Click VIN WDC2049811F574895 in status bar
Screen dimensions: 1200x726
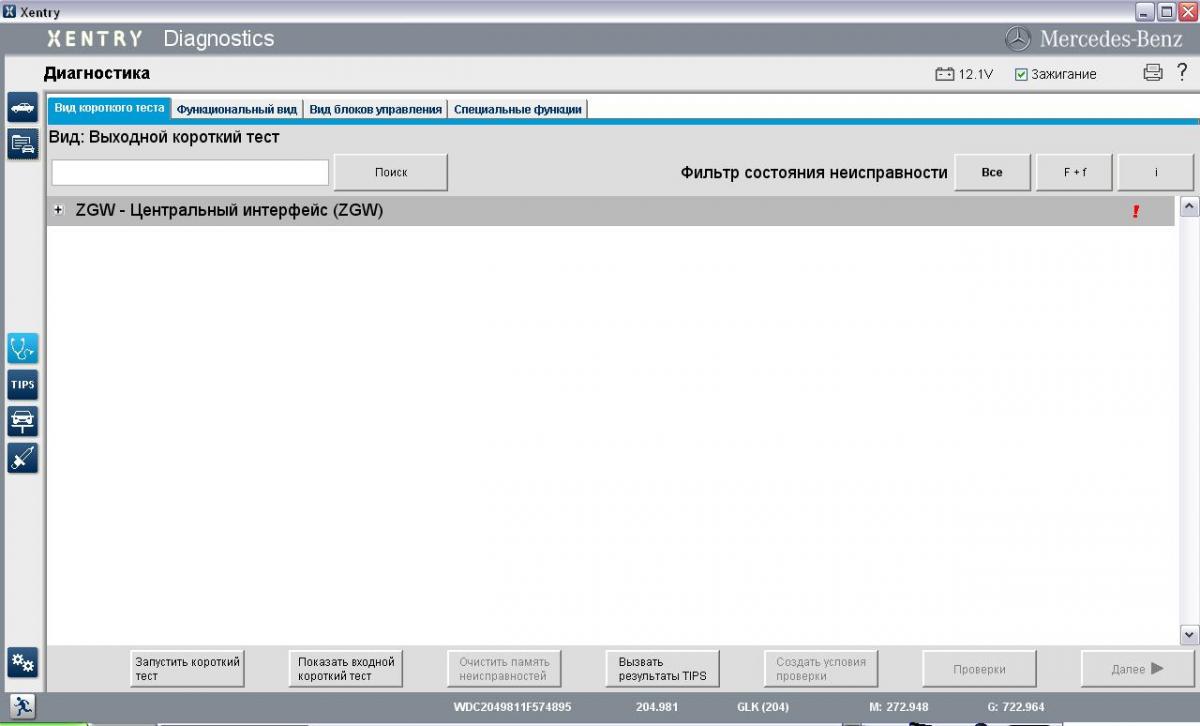pyautogui.click(x=512, y=707)
